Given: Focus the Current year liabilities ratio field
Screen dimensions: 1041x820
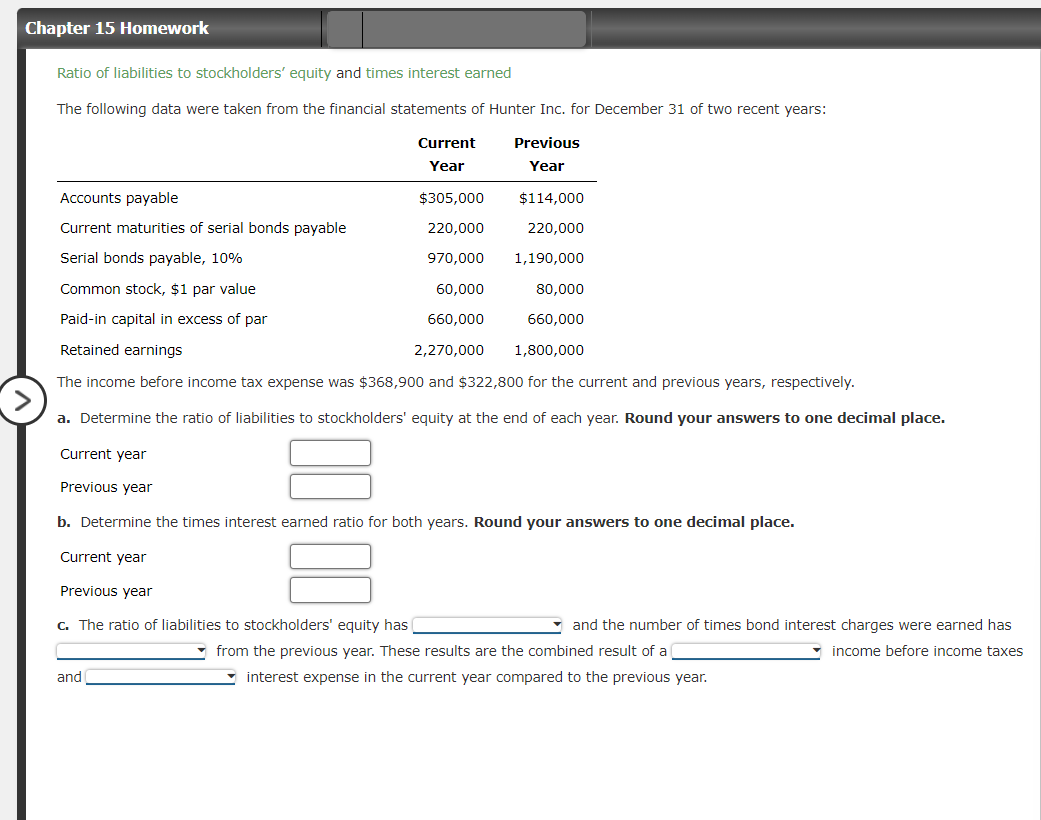Looking at the screenshot, I should 330,453.
